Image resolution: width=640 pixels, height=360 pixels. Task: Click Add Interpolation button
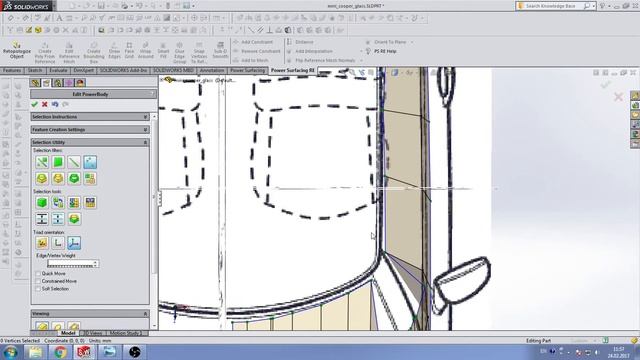point(310,51)
